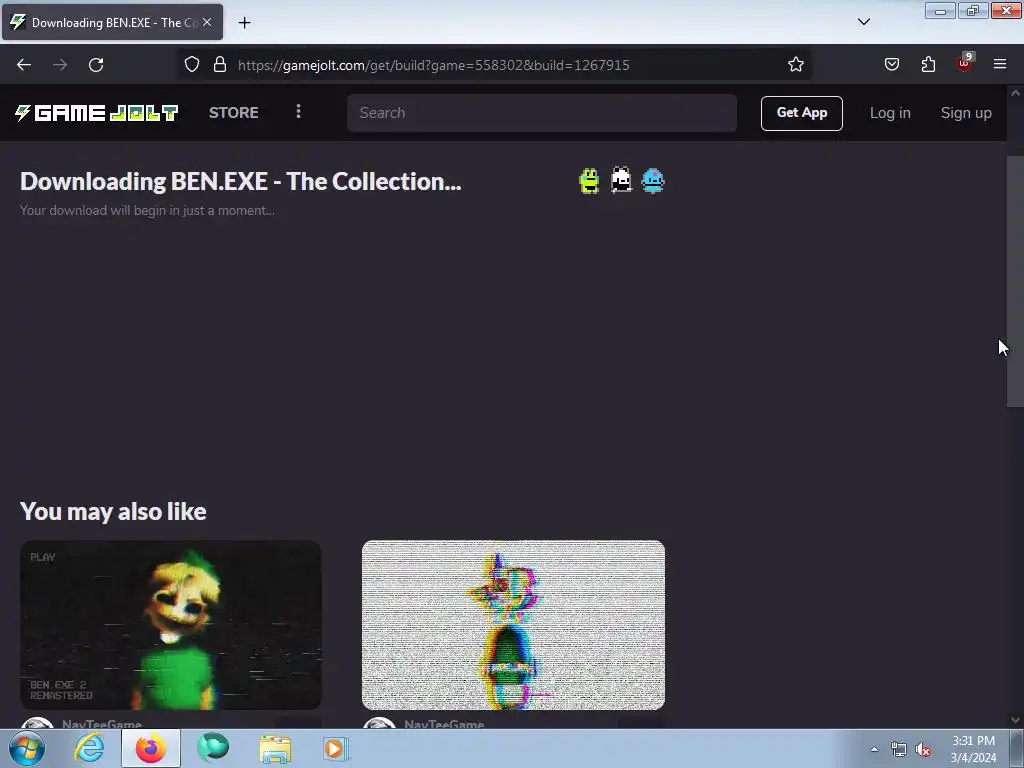
Task: View site security via the padlock icon
Action: click(x=220, y=64)
